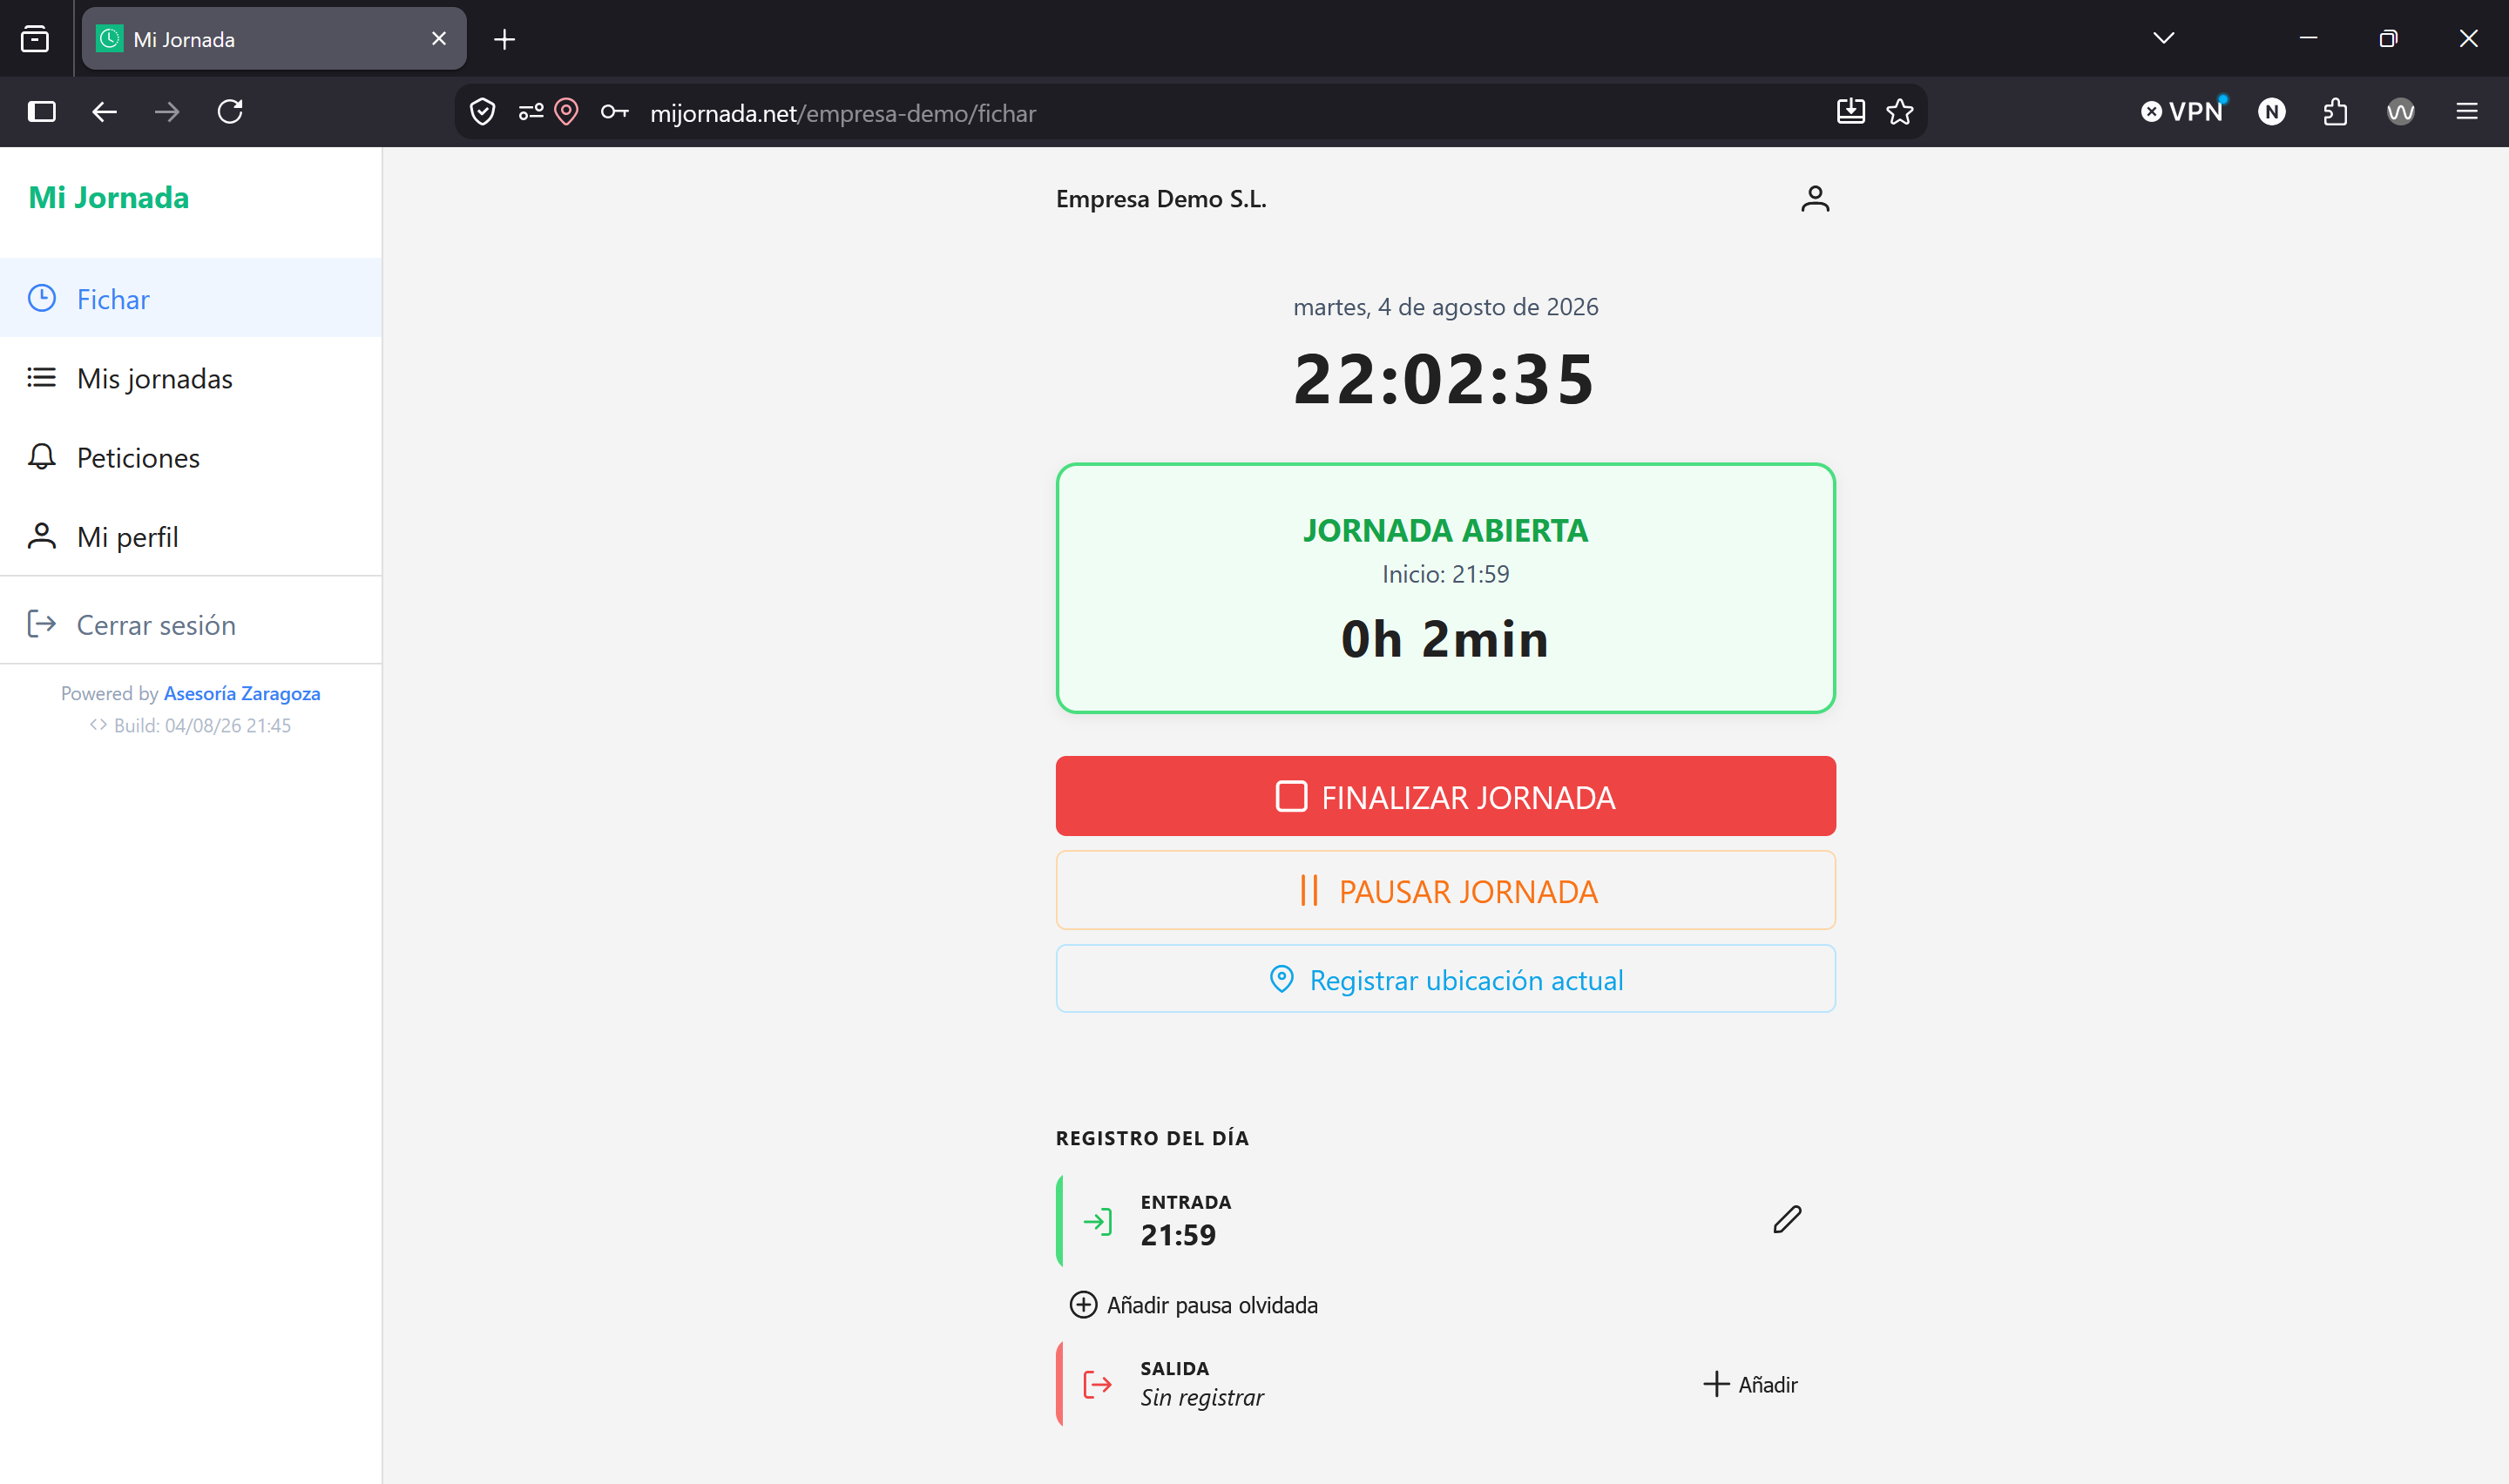Click the install app icon in address bar
Screen dimensions: 2509x1484
(1850, 111)
